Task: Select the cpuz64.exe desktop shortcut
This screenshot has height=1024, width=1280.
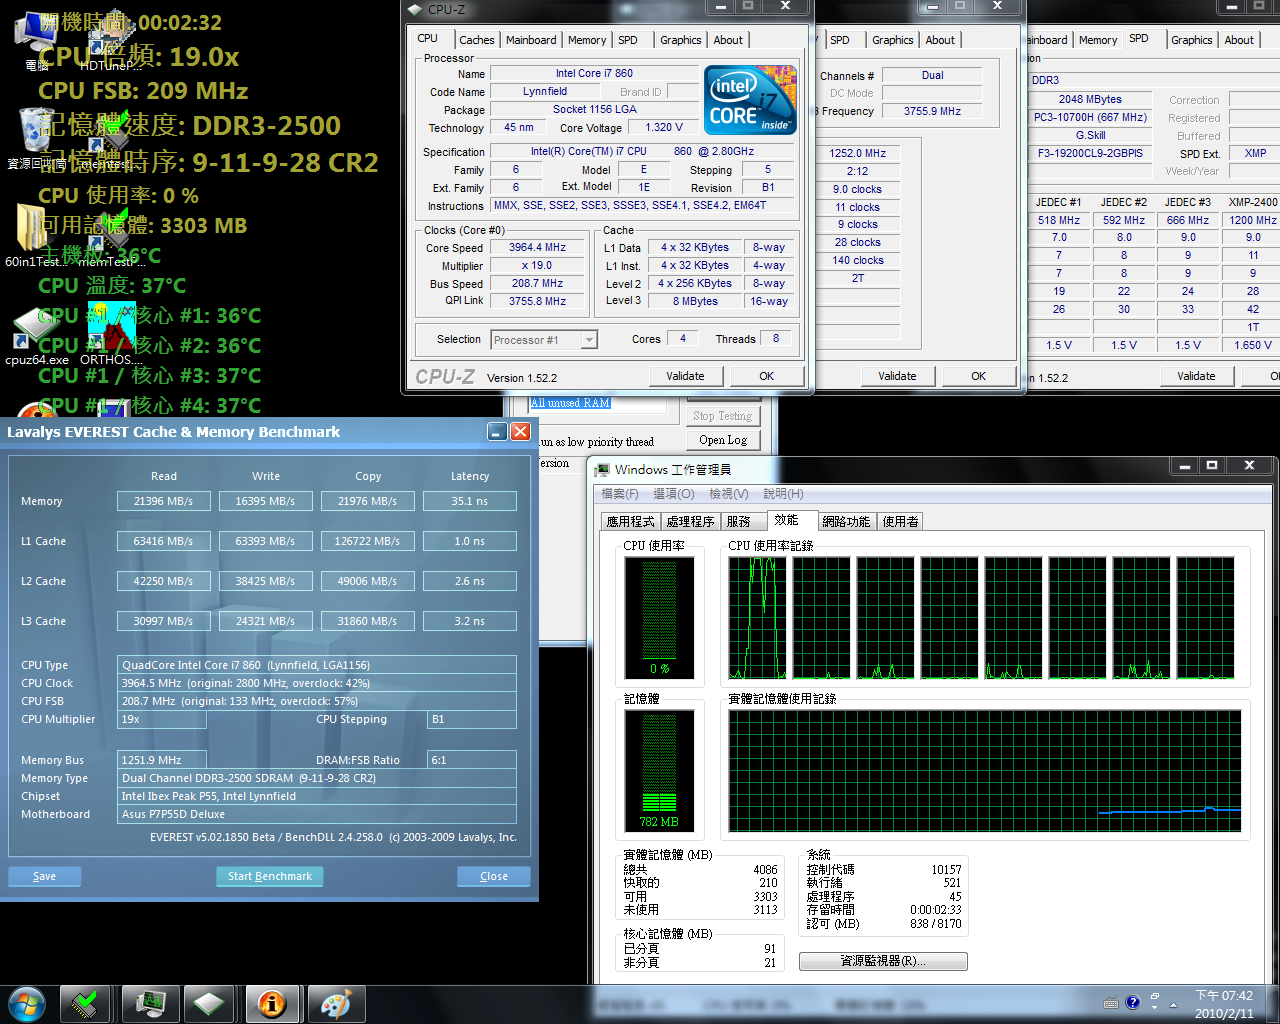Action: click(x=37, y=335)
